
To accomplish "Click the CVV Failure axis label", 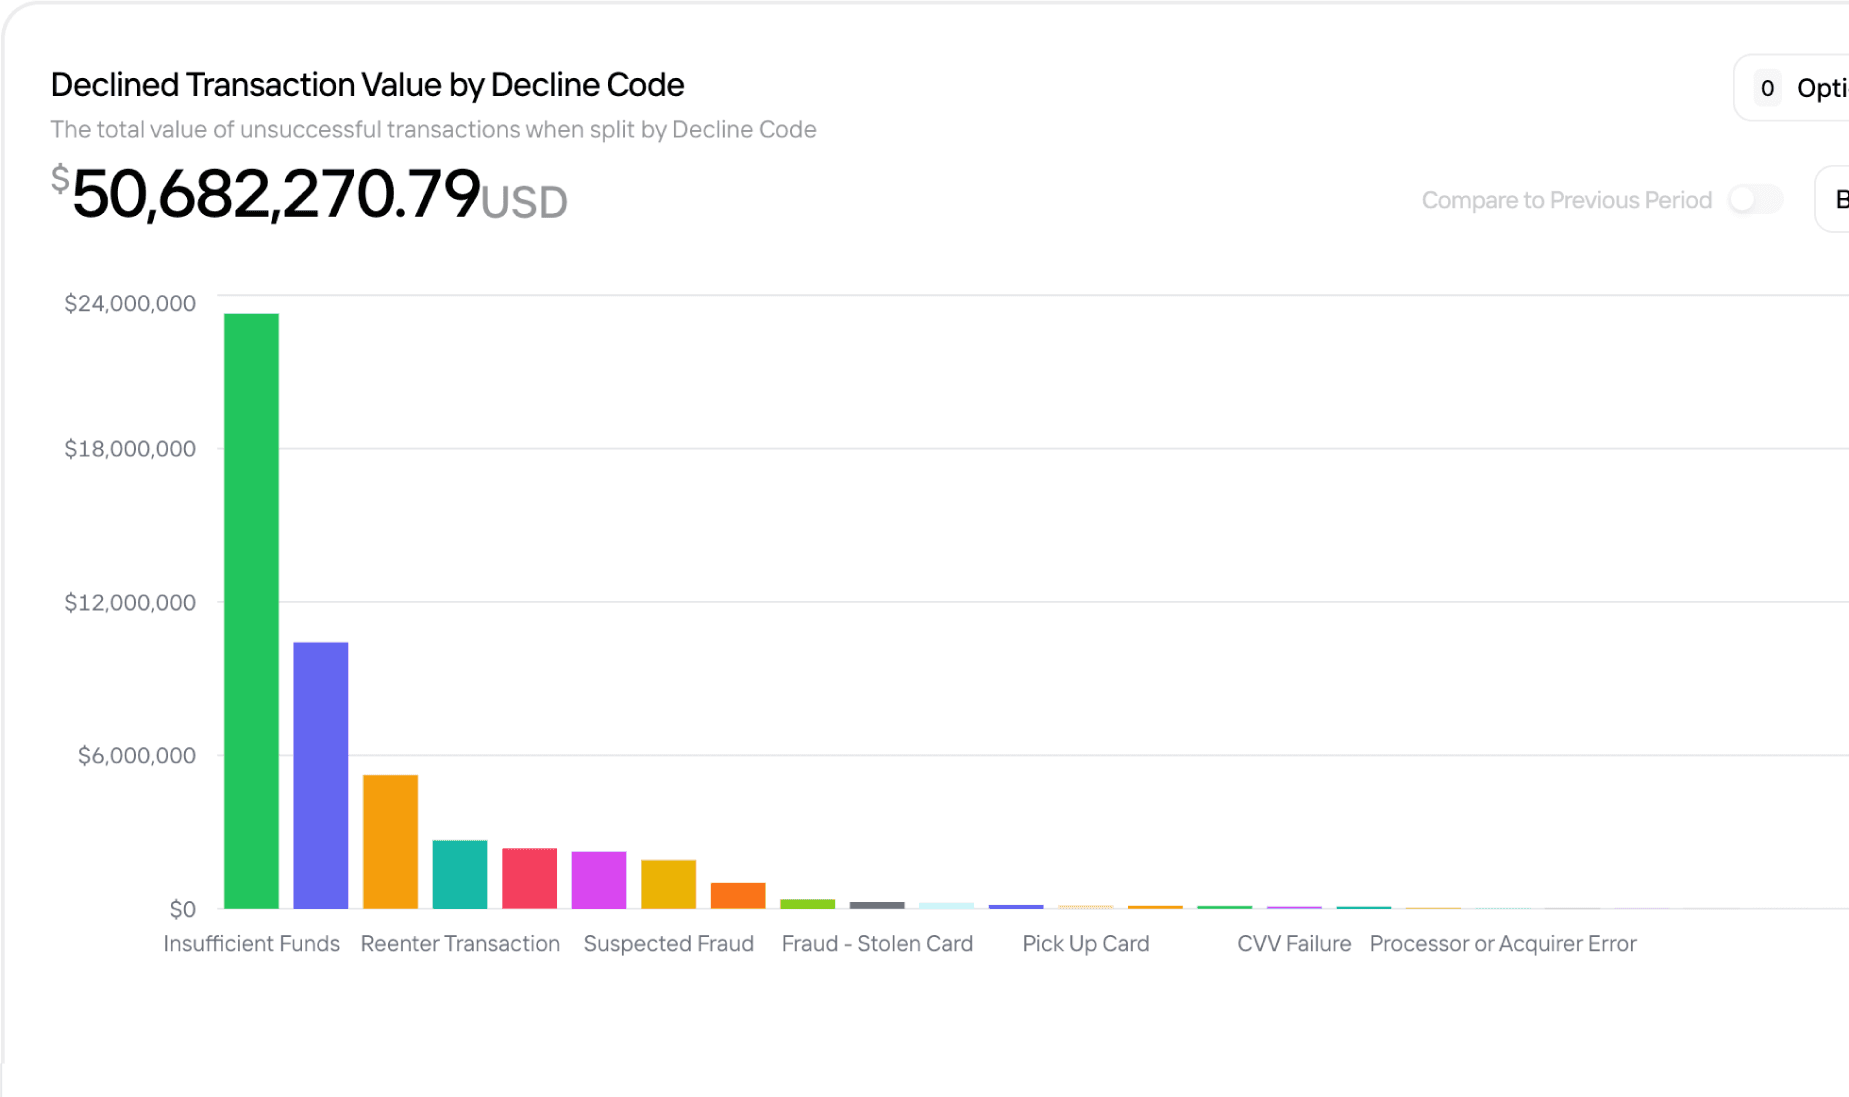I will [x=1294, y=943].
